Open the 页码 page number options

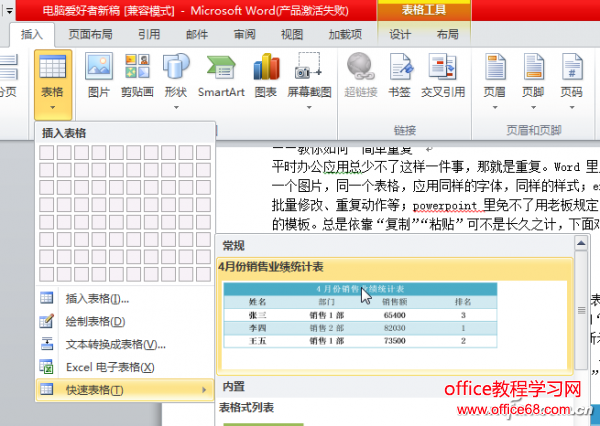(572, 81)
